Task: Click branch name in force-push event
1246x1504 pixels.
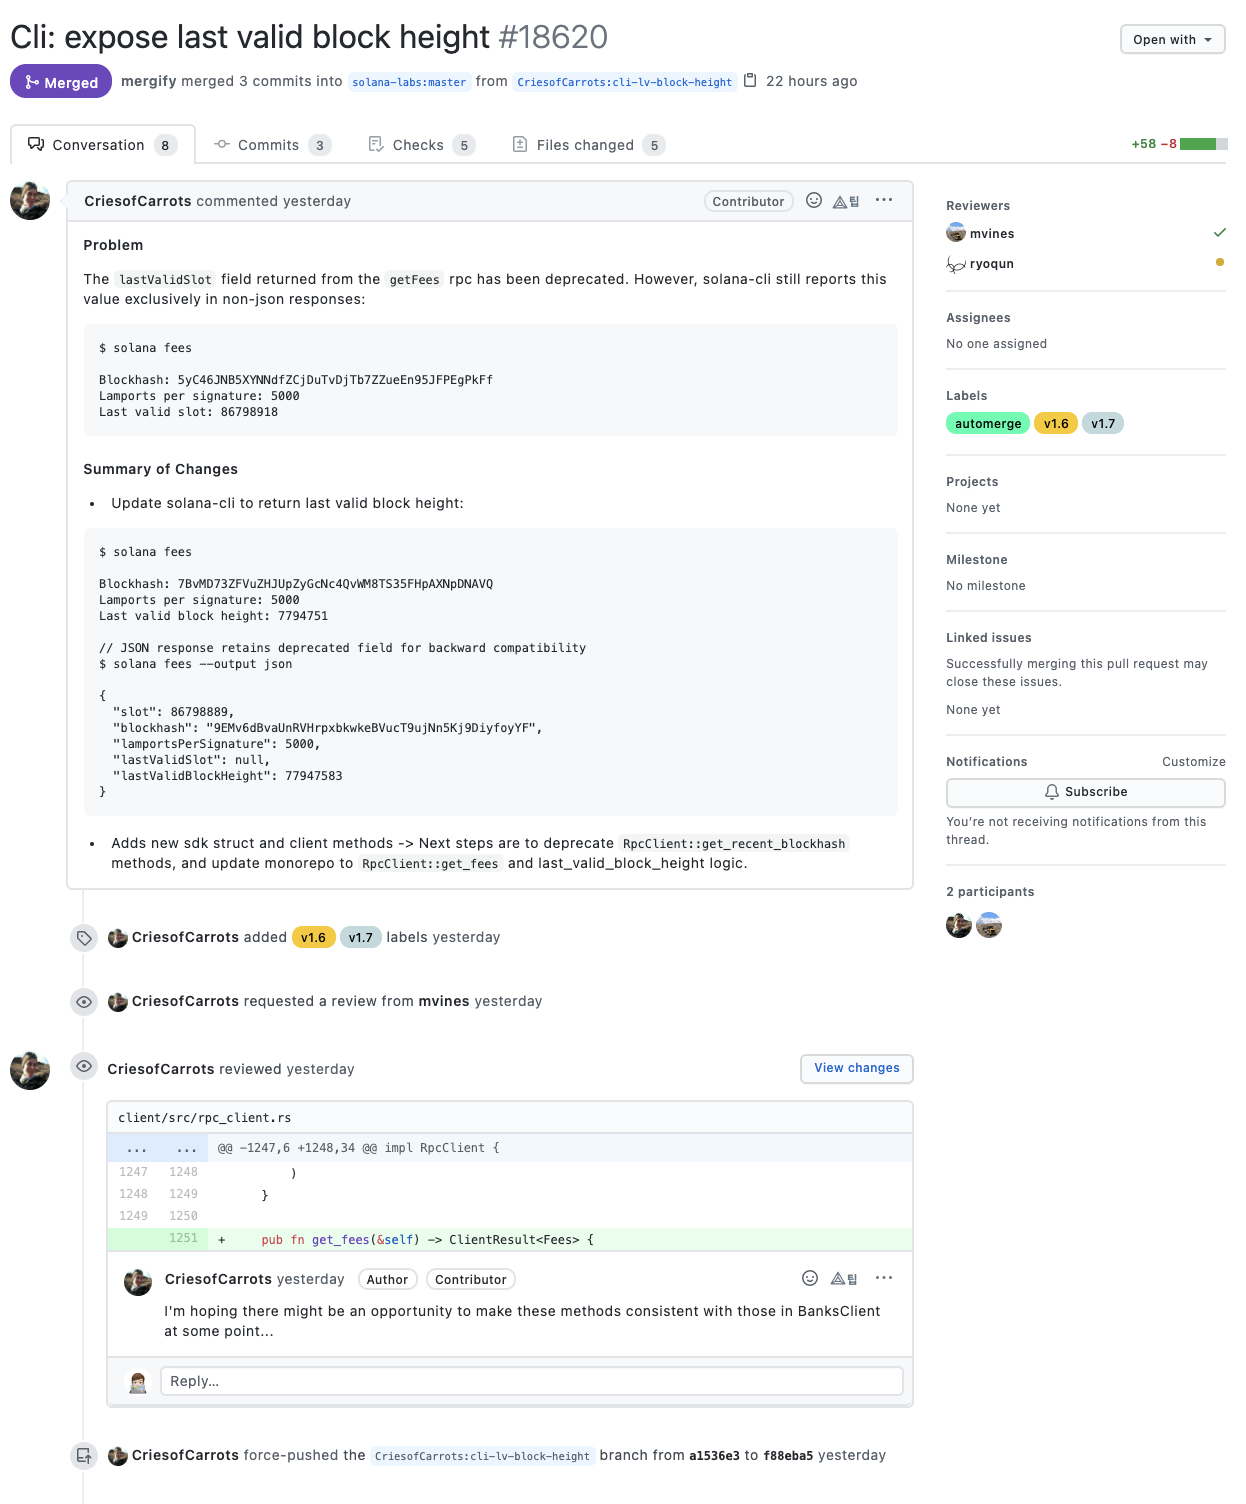Action: pyautogui.click(x=482, y=1456)
